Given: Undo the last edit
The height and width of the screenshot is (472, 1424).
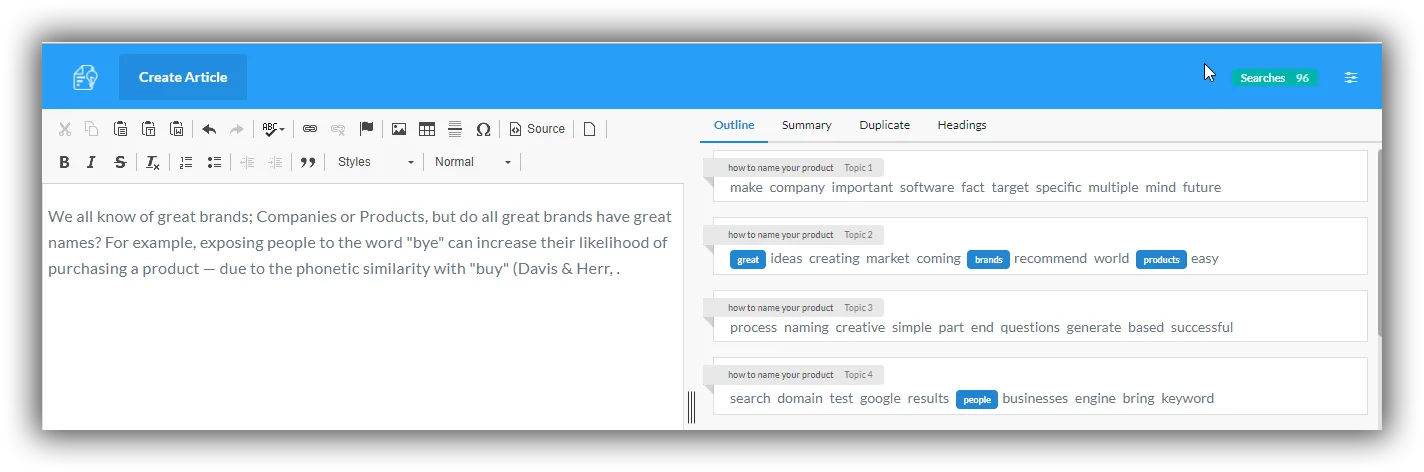Looking at the screenshot, I should [209, 129].
